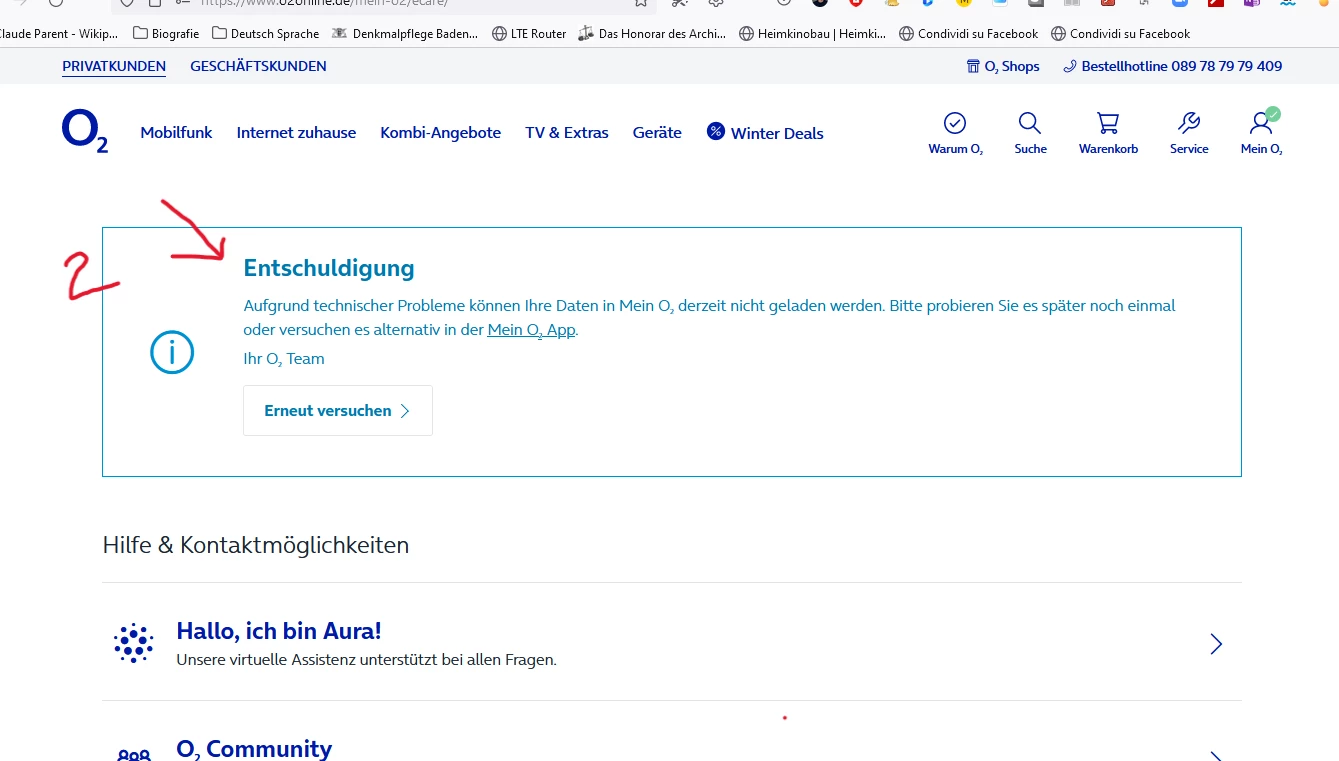The height and width of the screenshot is (761, 1339).
Task: Open the Service wrench menu
Action: [1189, 133]
